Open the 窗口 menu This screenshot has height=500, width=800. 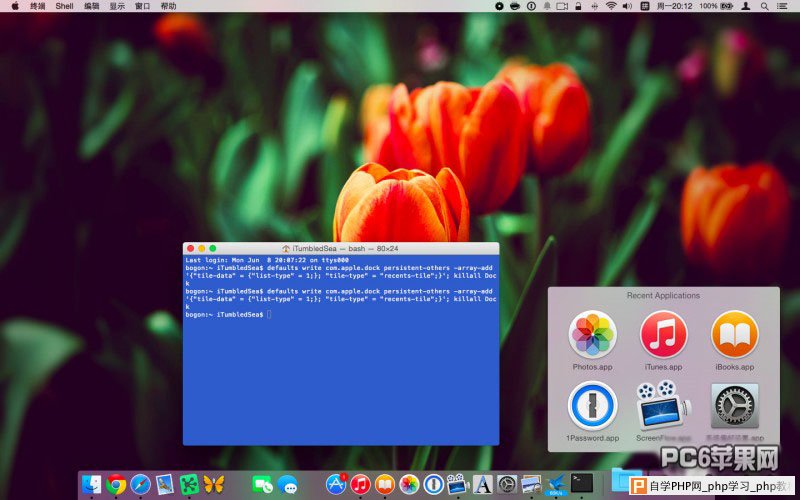pyautogui.click(x=143, y=6)
